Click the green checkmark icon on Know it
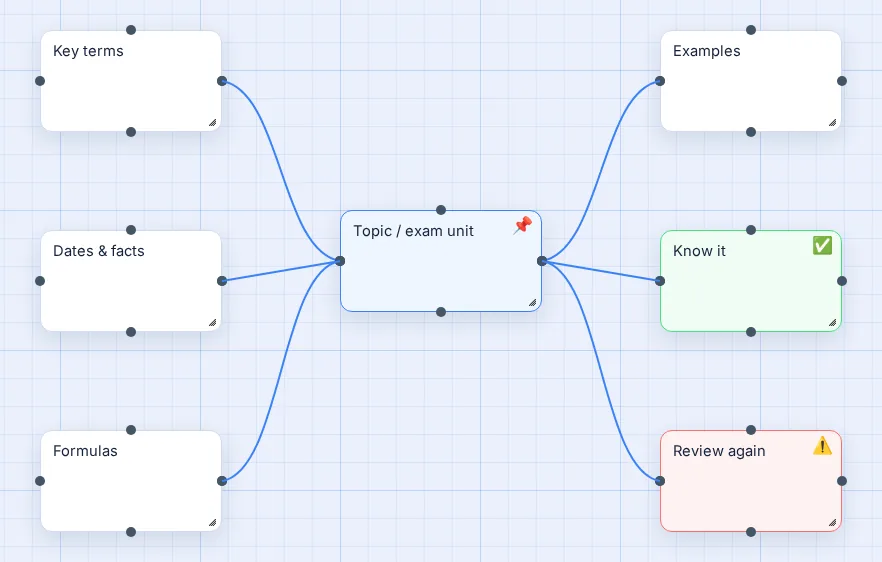This screenshot has width=882, height=562. [822, 245]
